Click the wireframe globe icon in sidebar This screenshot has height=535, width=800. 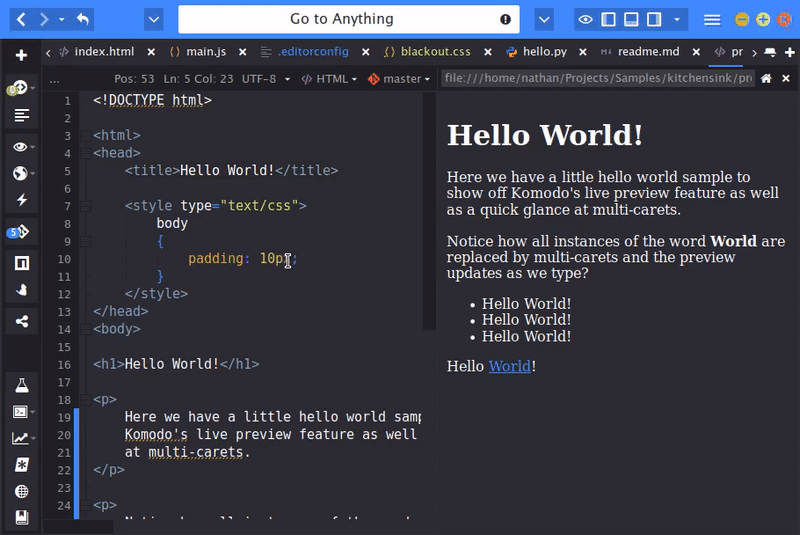[x=21, y=491]
